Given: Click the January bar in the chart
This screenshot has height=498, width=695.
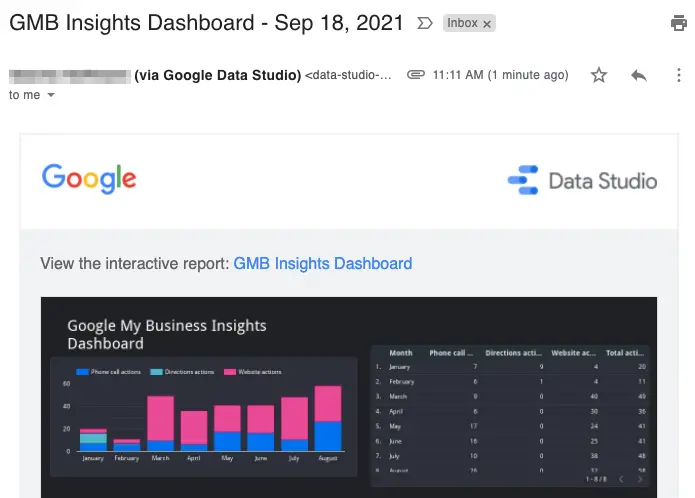Looking at the screenshot, I should 93,440.
